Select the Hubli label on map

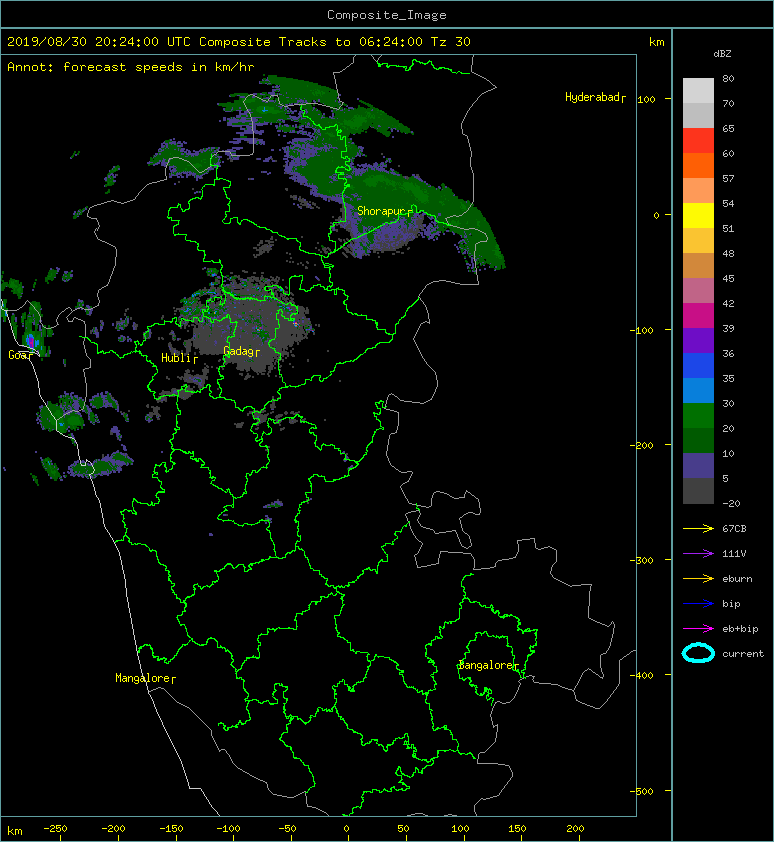tap(179, 358)
